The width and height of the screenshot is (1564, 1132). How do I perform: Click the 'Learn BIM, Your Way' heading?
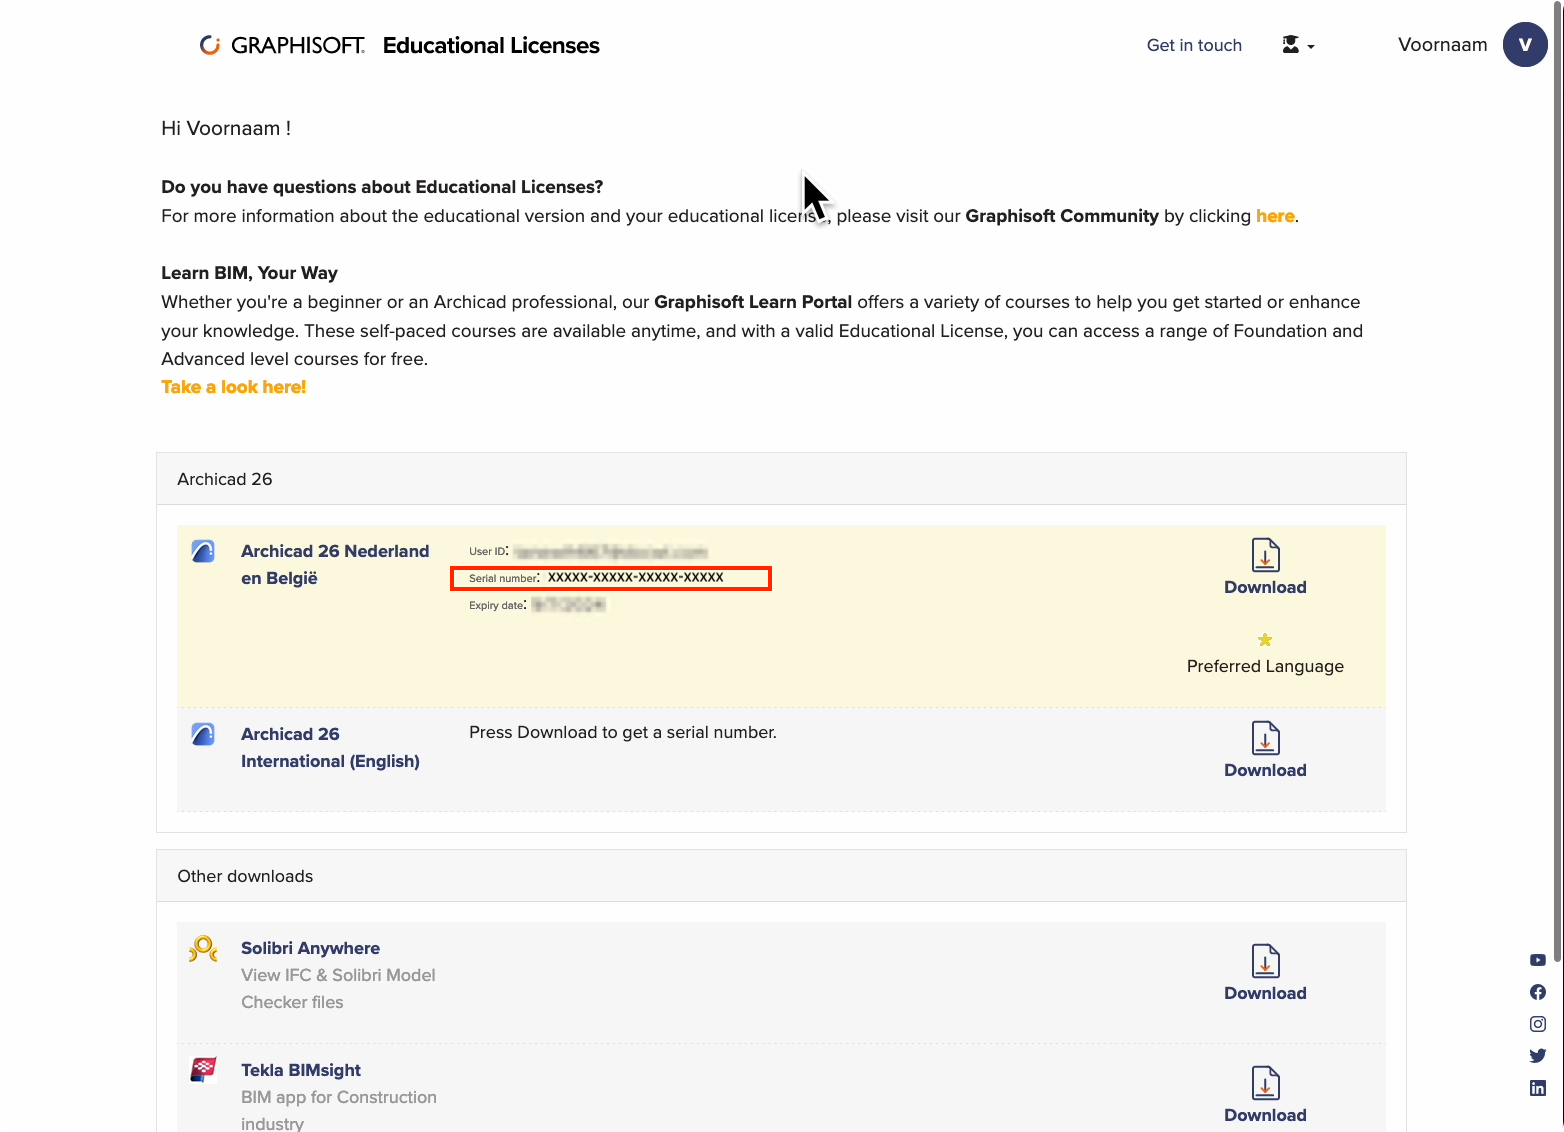pos(249,273)
